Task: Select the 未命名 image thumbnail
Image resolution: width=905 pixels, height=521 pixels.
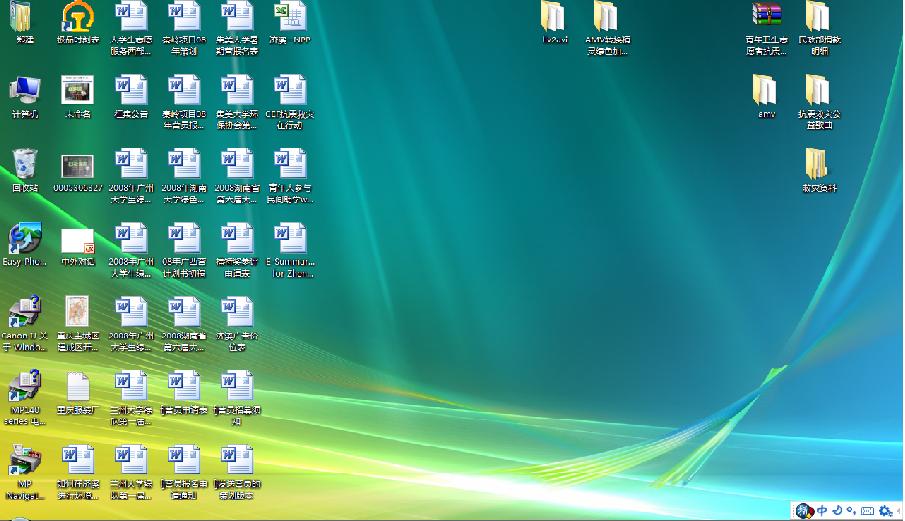Action: [78, 91]
